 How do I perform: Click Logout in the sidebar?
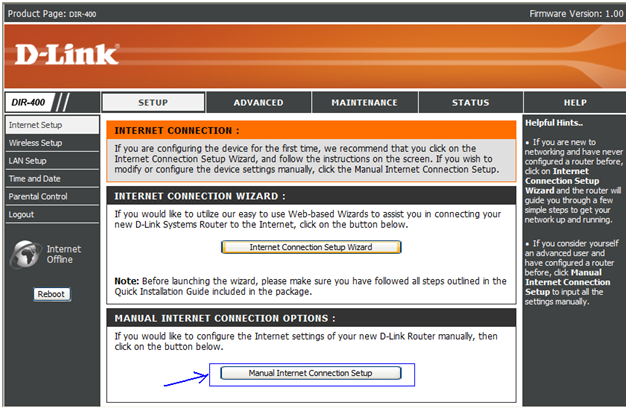pyautogui.click(x=52, y=214)
